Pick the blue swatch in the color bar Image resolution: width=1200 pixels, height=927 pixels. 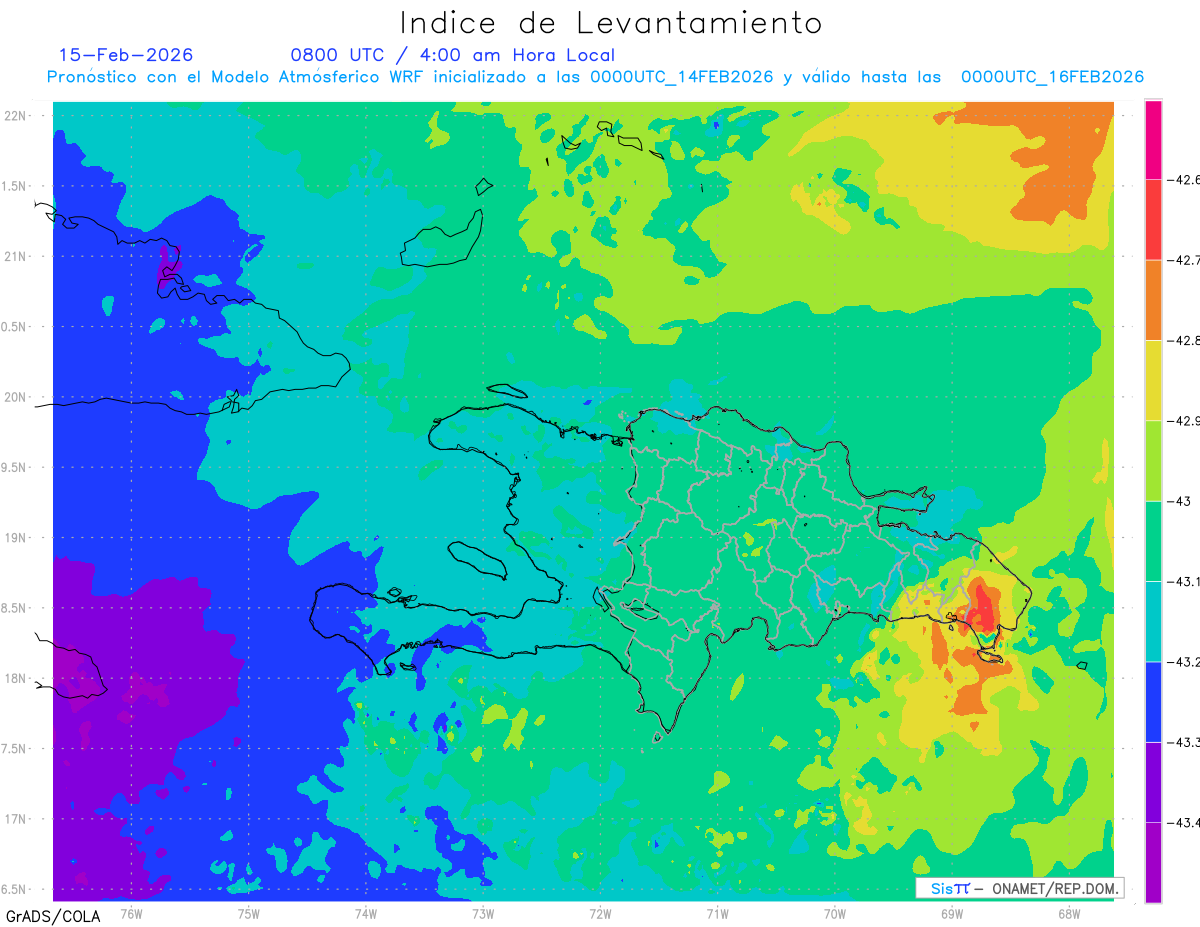point(1153,701)
